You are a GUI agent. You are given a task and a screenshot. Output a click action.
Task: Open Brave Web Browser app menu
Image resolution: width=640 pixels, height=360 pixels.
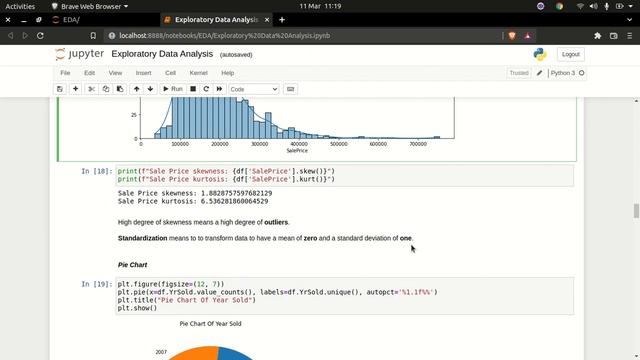coord(89,6)
